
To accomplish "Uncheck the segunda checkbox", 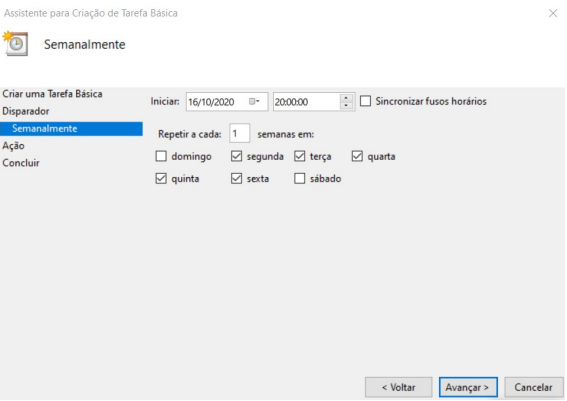I will click(x=236, y=156).
